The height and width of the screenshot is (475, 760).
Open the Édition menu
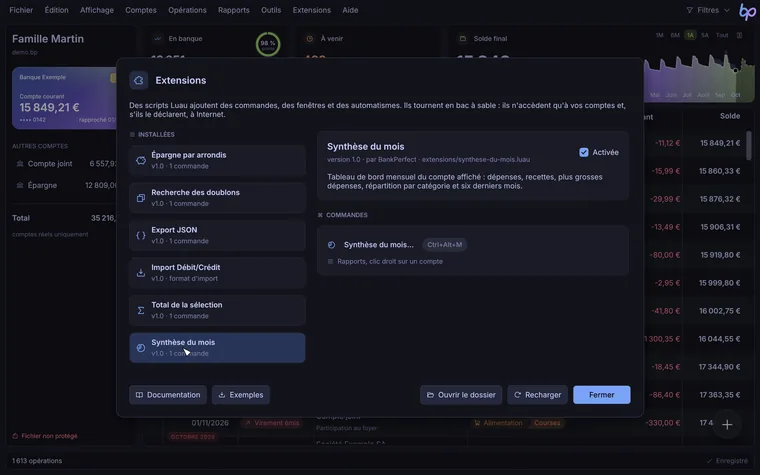pyautogui.click(x=56, y=10)
